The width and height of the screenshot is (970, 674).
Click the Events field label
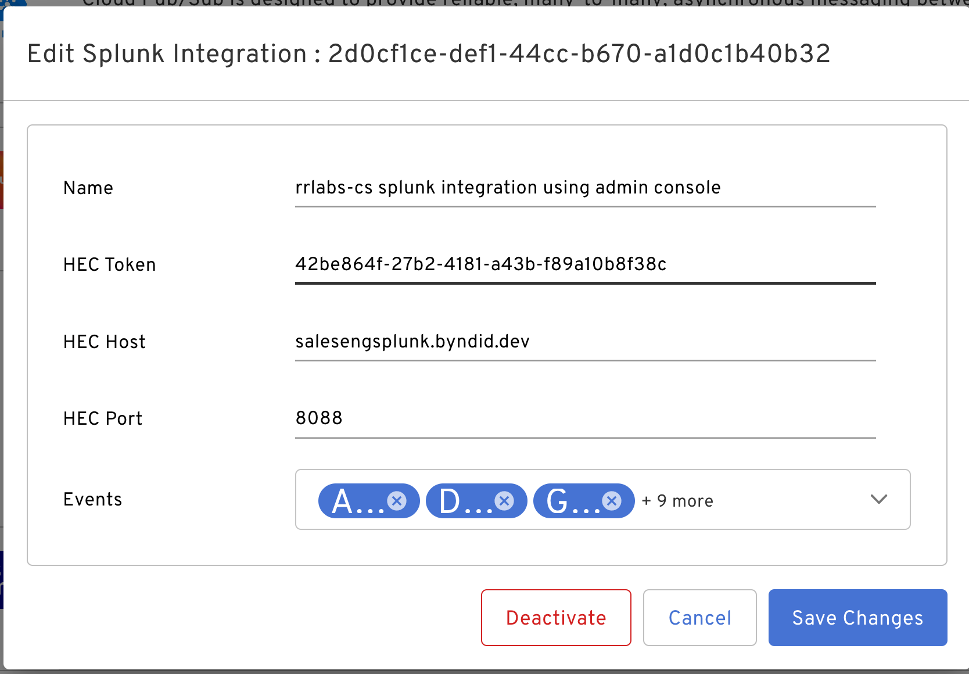[92, 499]
